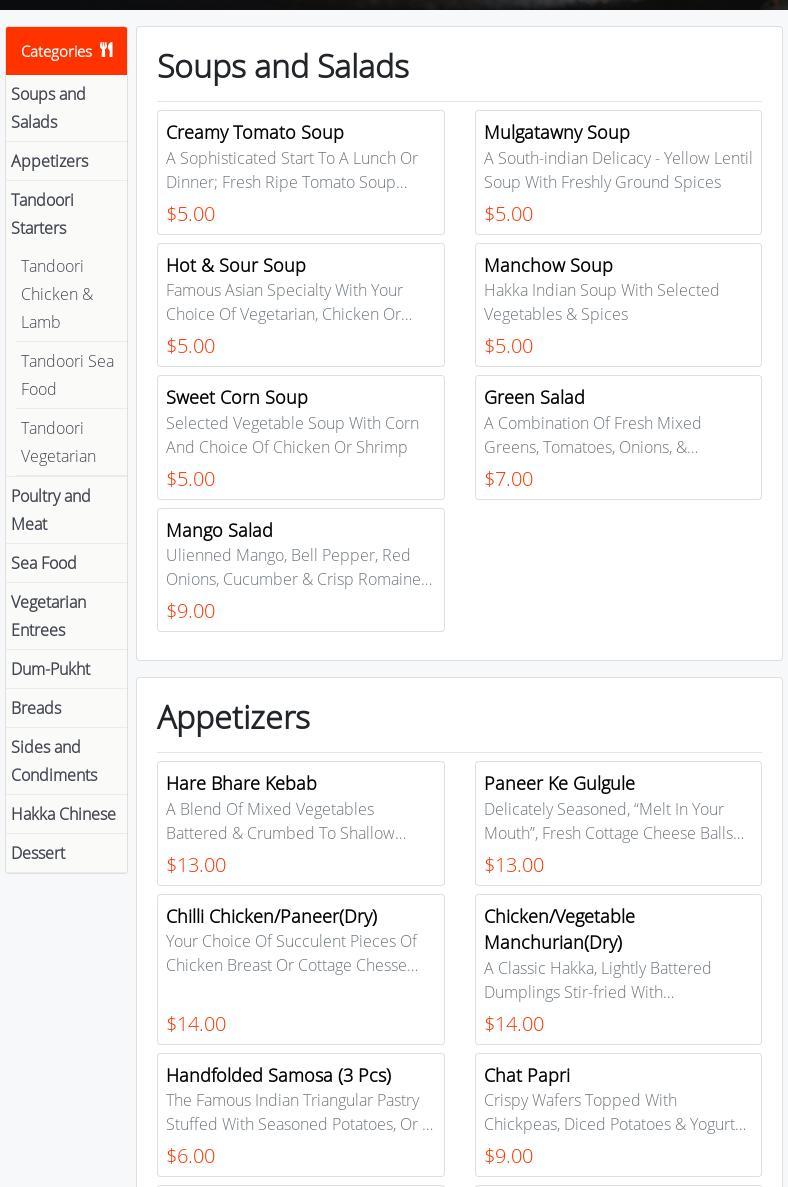The height and width of the screenshot is (1187, 788).
Task: Select Dum-Pukht in the category list
Action: point(50,669)
